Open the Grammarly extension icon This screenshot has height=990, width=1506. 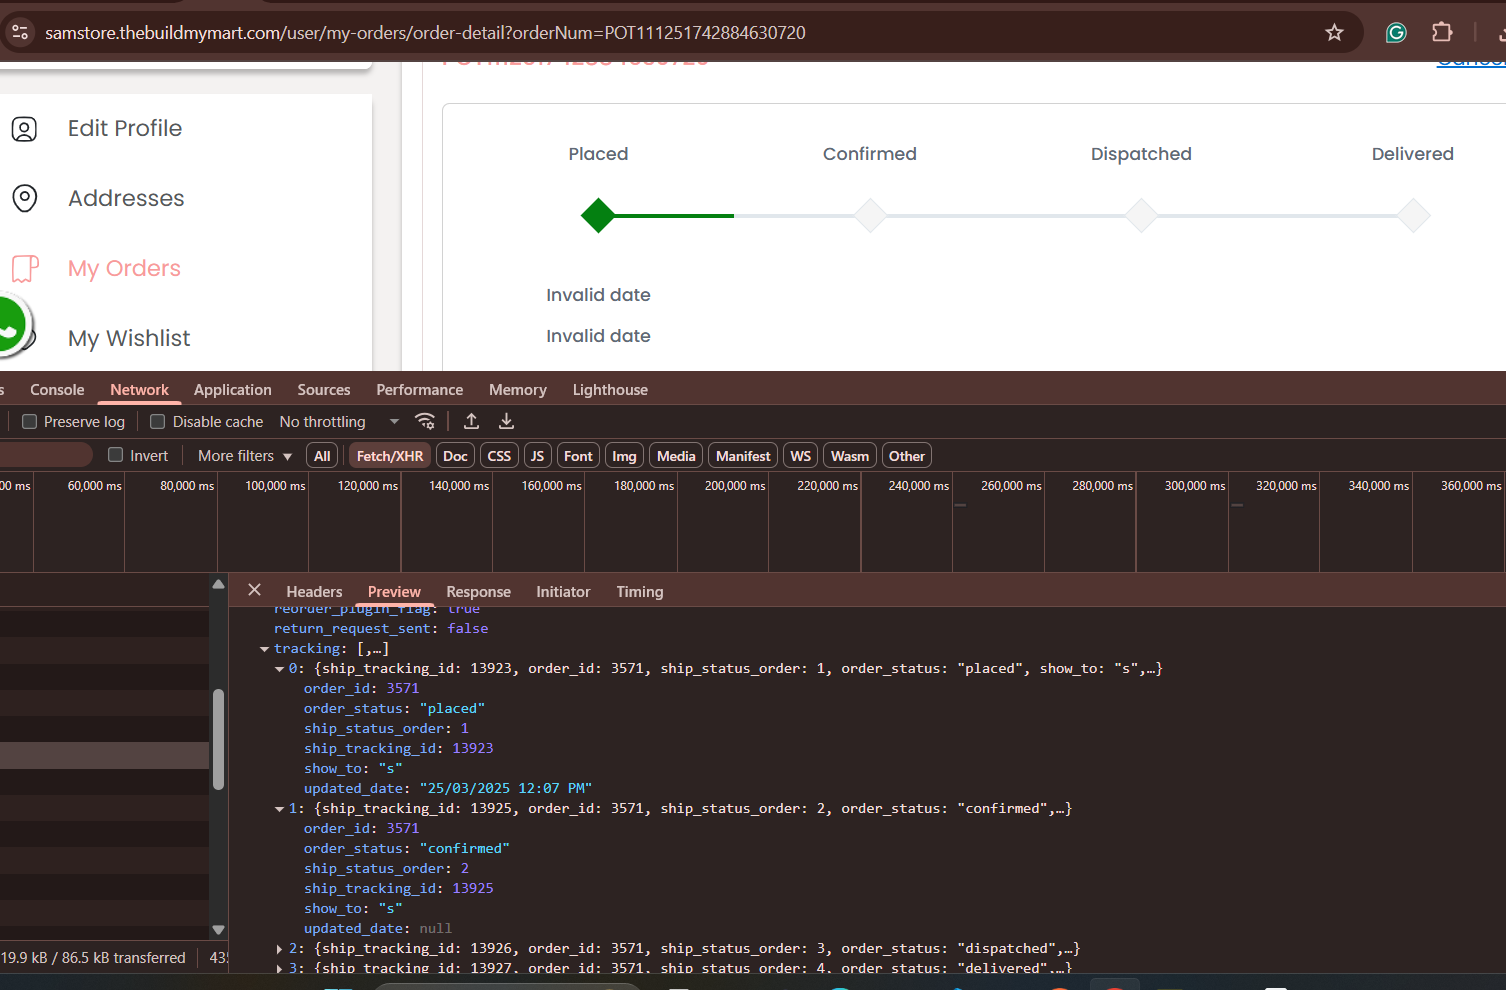click(1396, 33)
